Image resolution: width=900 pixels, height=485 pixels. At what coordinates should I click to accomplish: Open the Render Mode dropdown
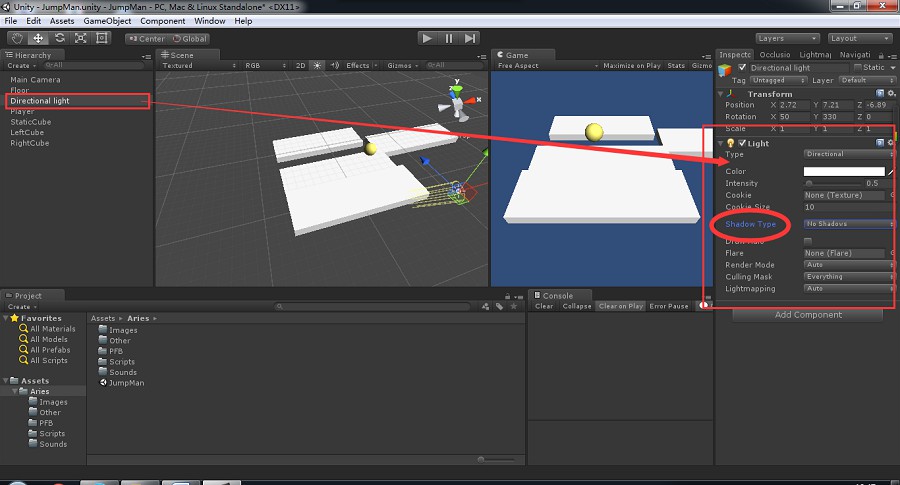point(849,265)
